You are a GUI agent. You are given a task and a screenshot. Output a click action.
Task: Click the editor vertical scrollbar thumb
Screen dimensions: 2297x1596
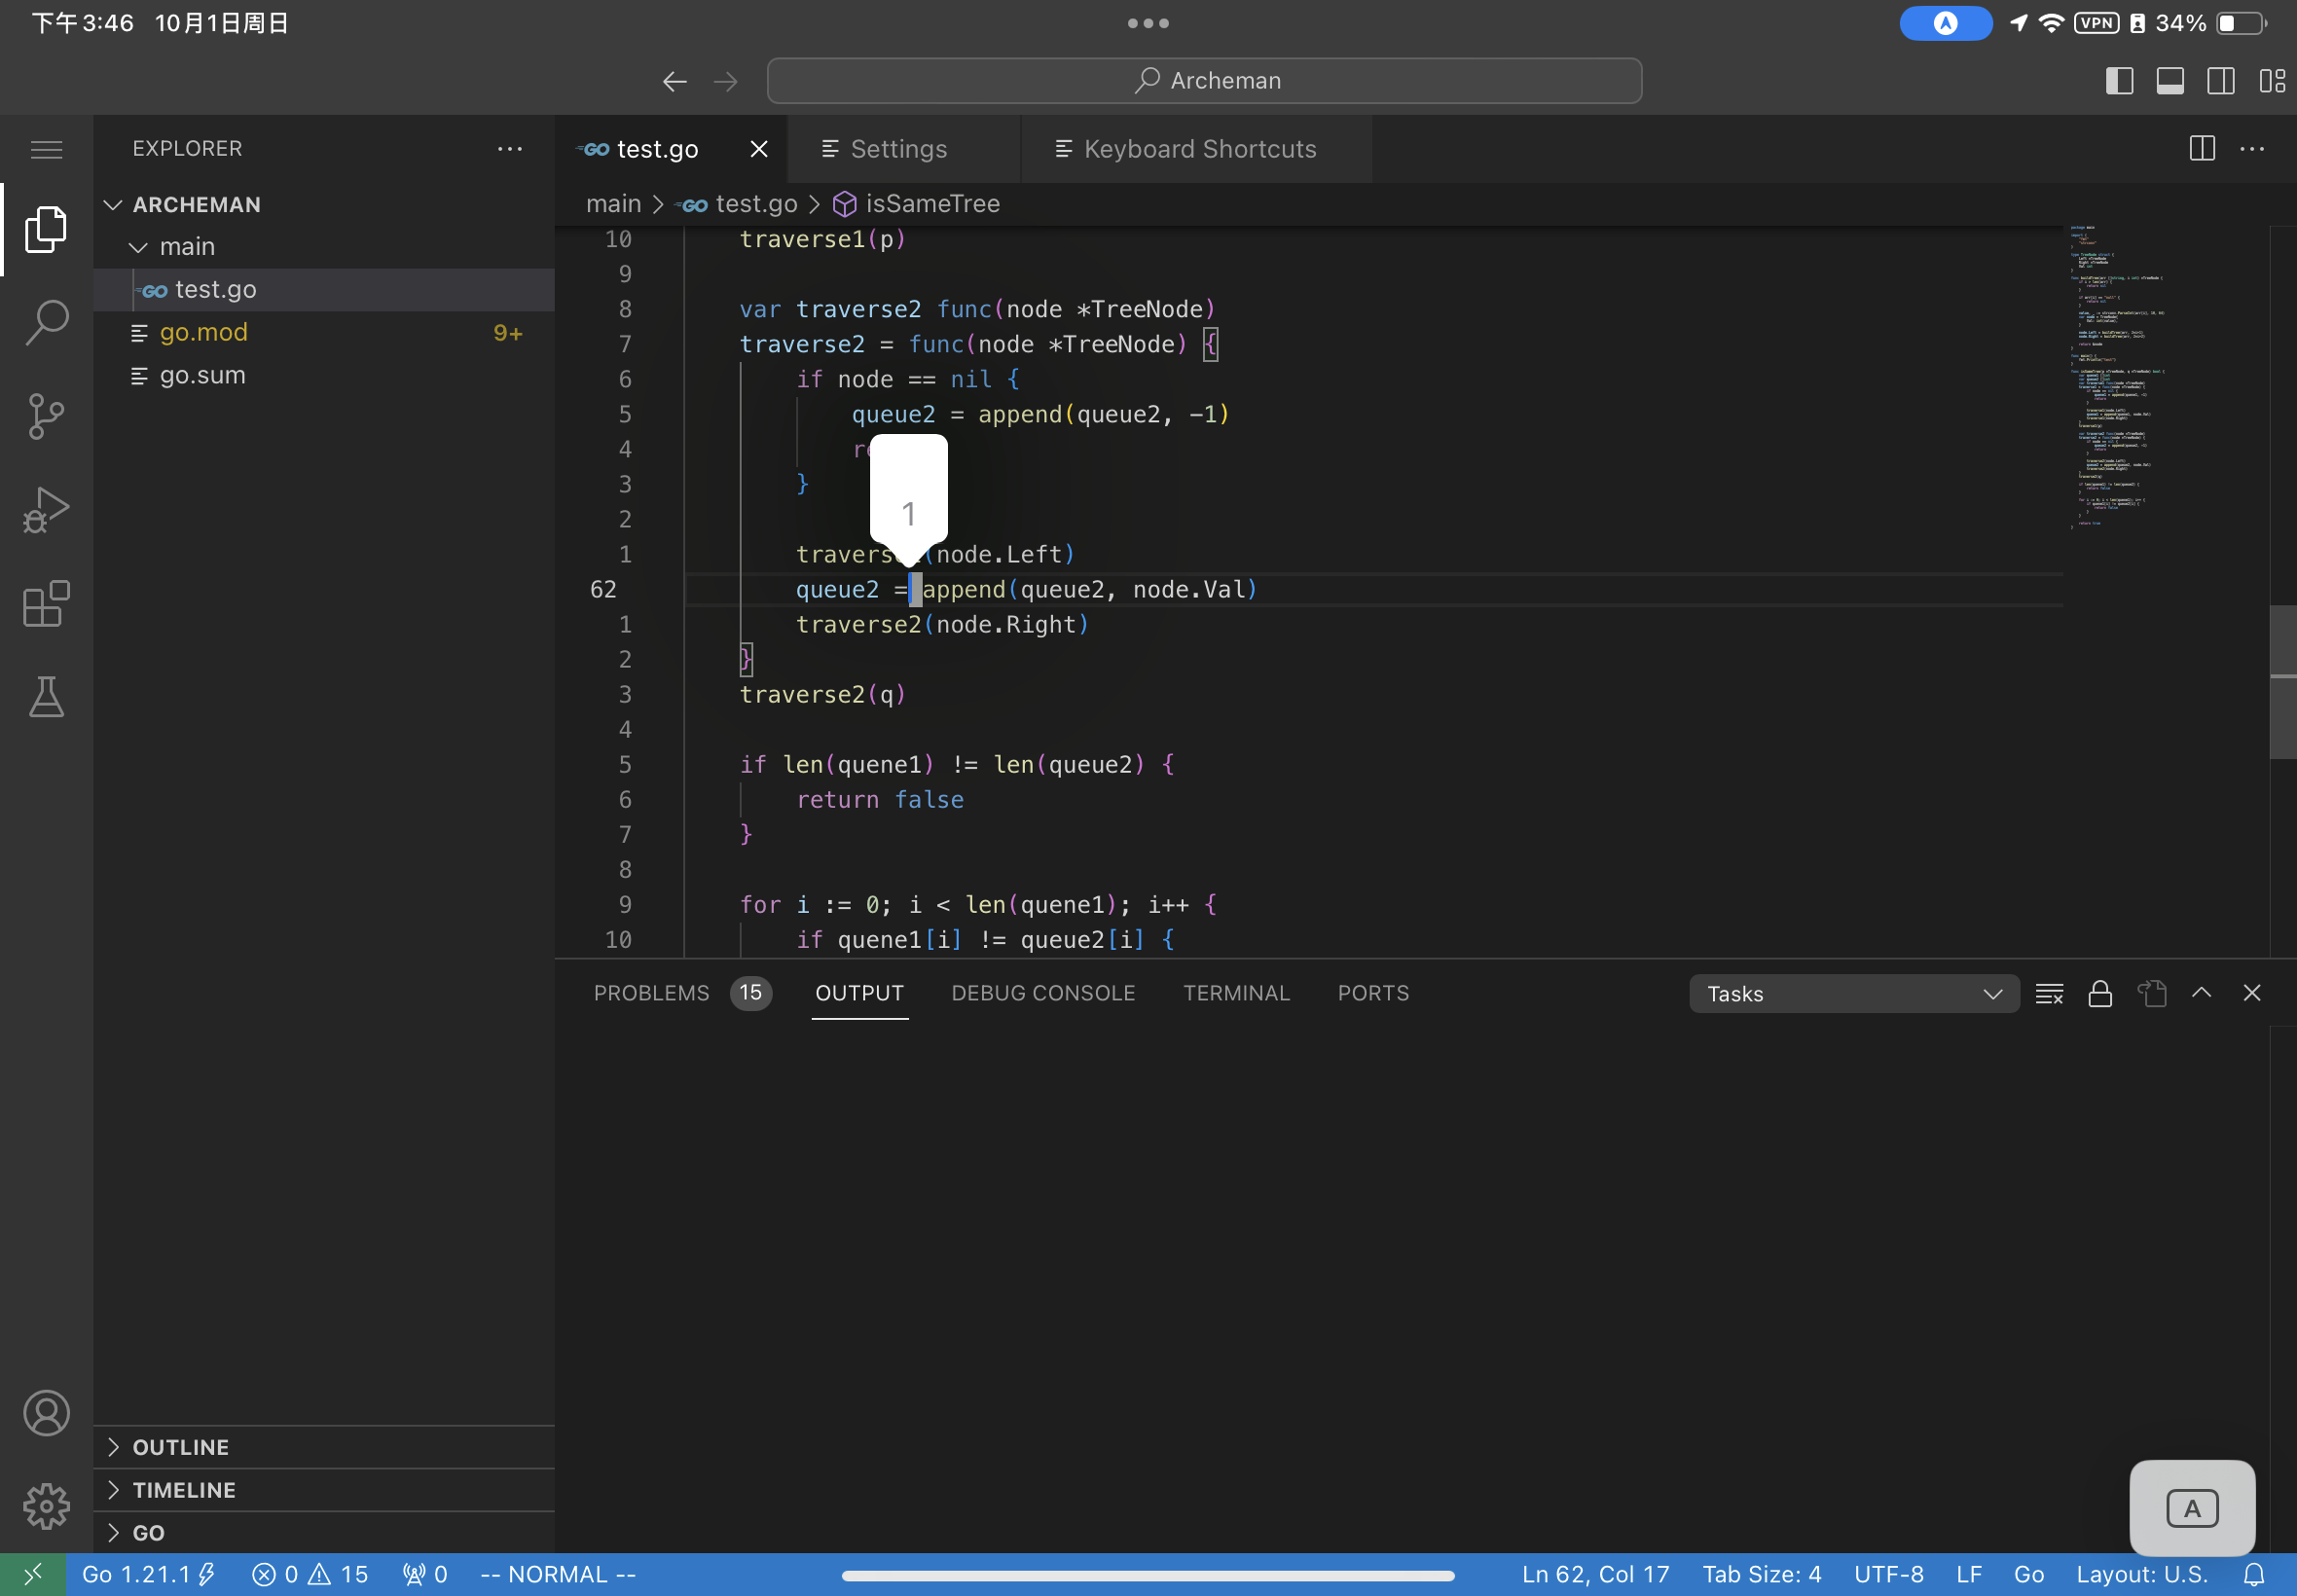click(2283, 682)
